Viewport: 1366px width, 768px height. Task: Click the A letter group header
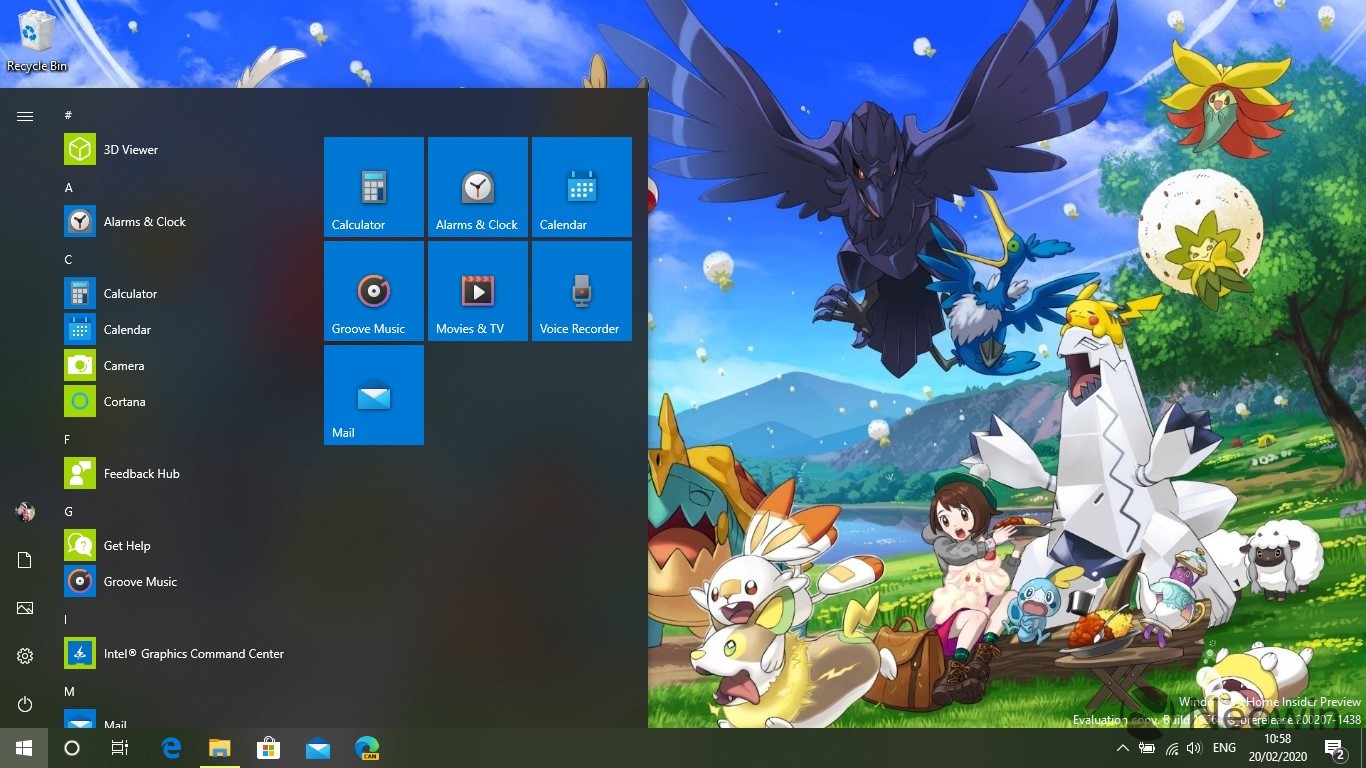pos(68,187)
